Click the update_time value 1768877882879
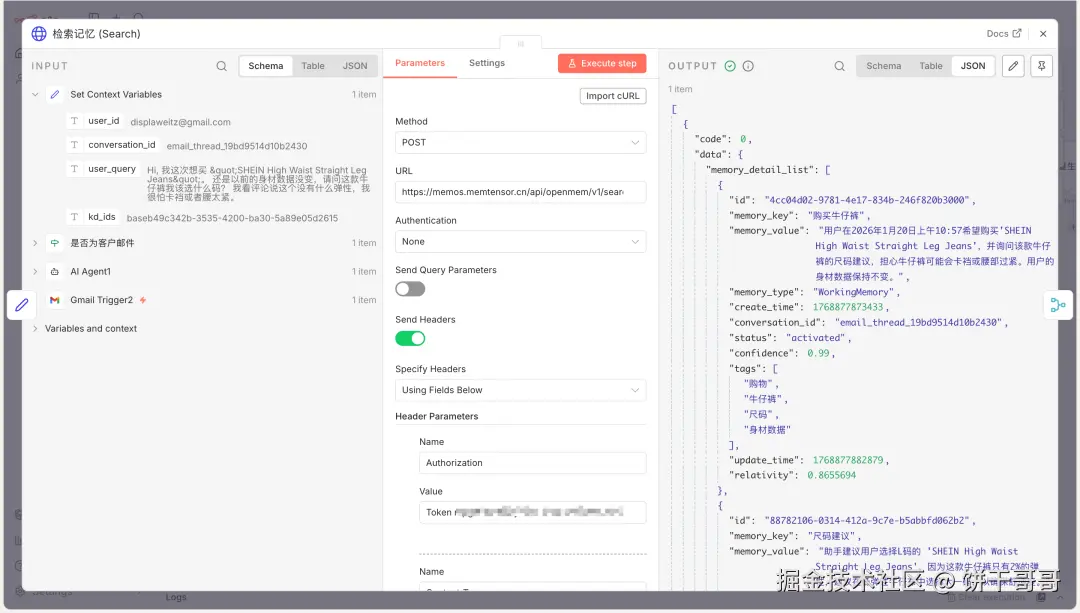The image size is (1080, 613). [847, 460]
